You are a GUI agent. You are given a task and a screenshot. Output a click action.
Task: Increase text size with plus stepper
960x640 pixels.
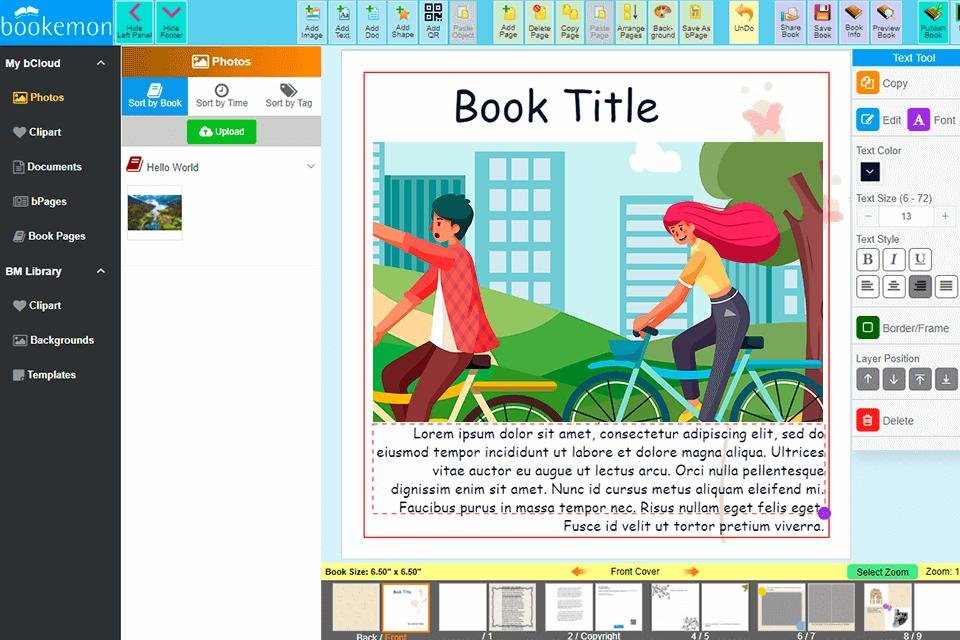(x=945, y=216)
